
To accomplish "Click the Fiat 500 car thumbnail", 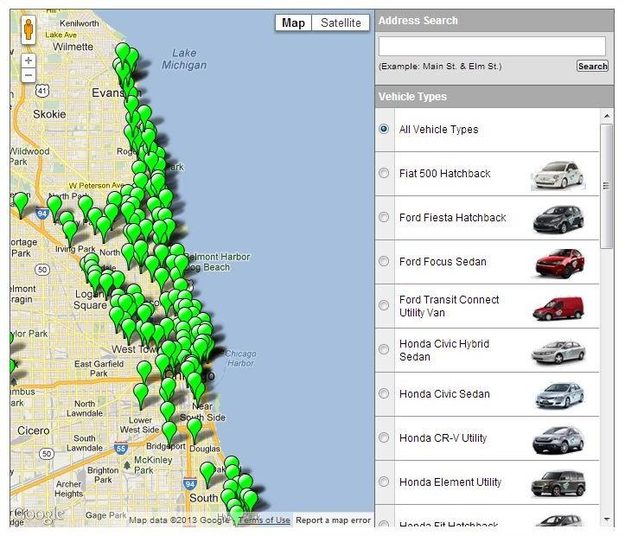I will click(x=558, y=175).
